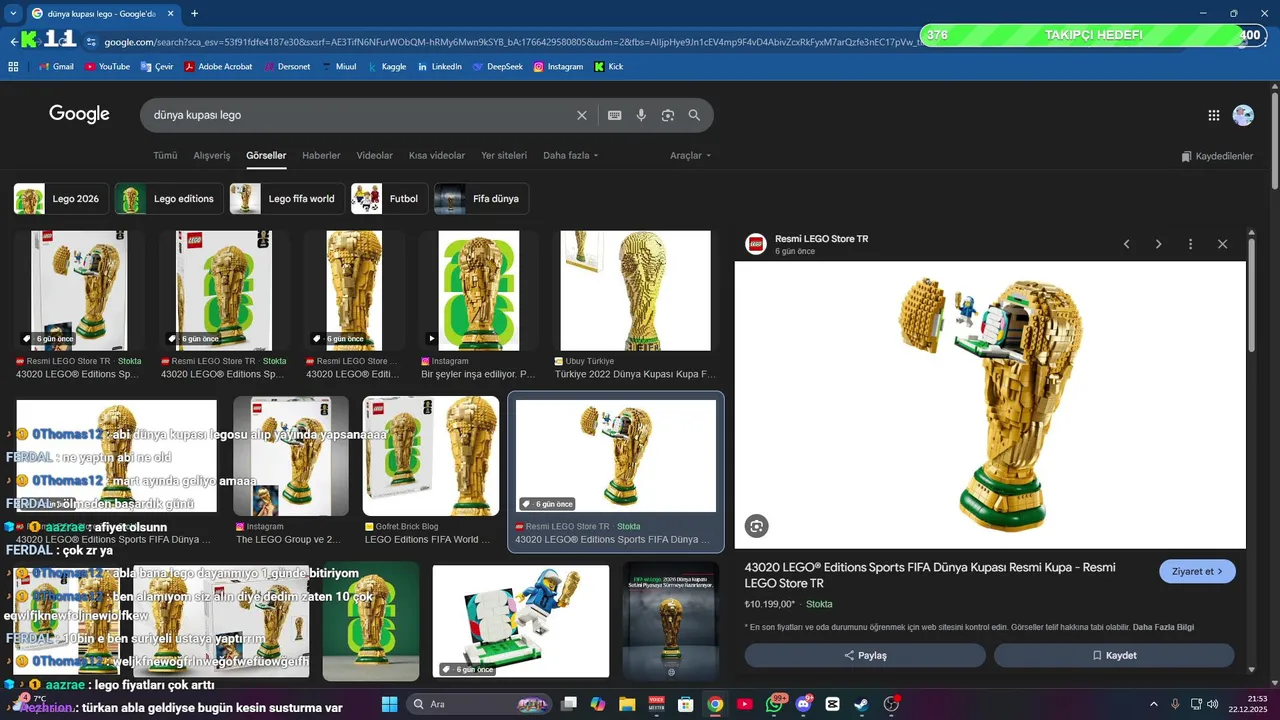Open Ubuy Türkiye trophy thumbnail

coord(635,291)
